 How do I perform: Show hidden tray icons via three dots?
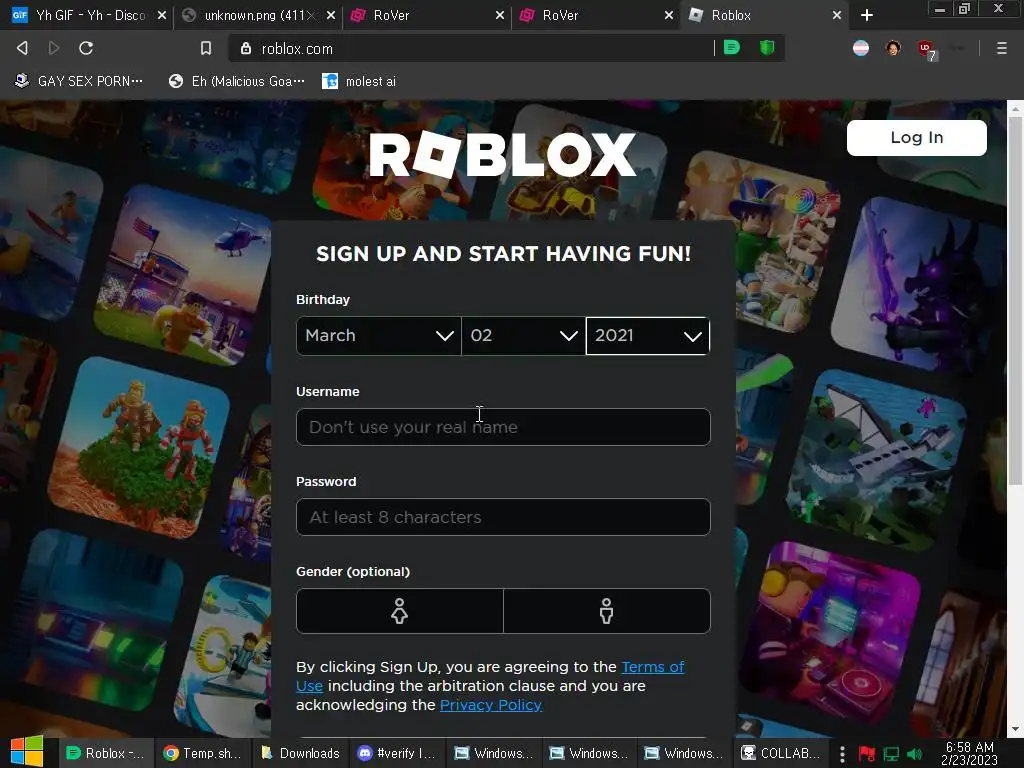[842, 754]
